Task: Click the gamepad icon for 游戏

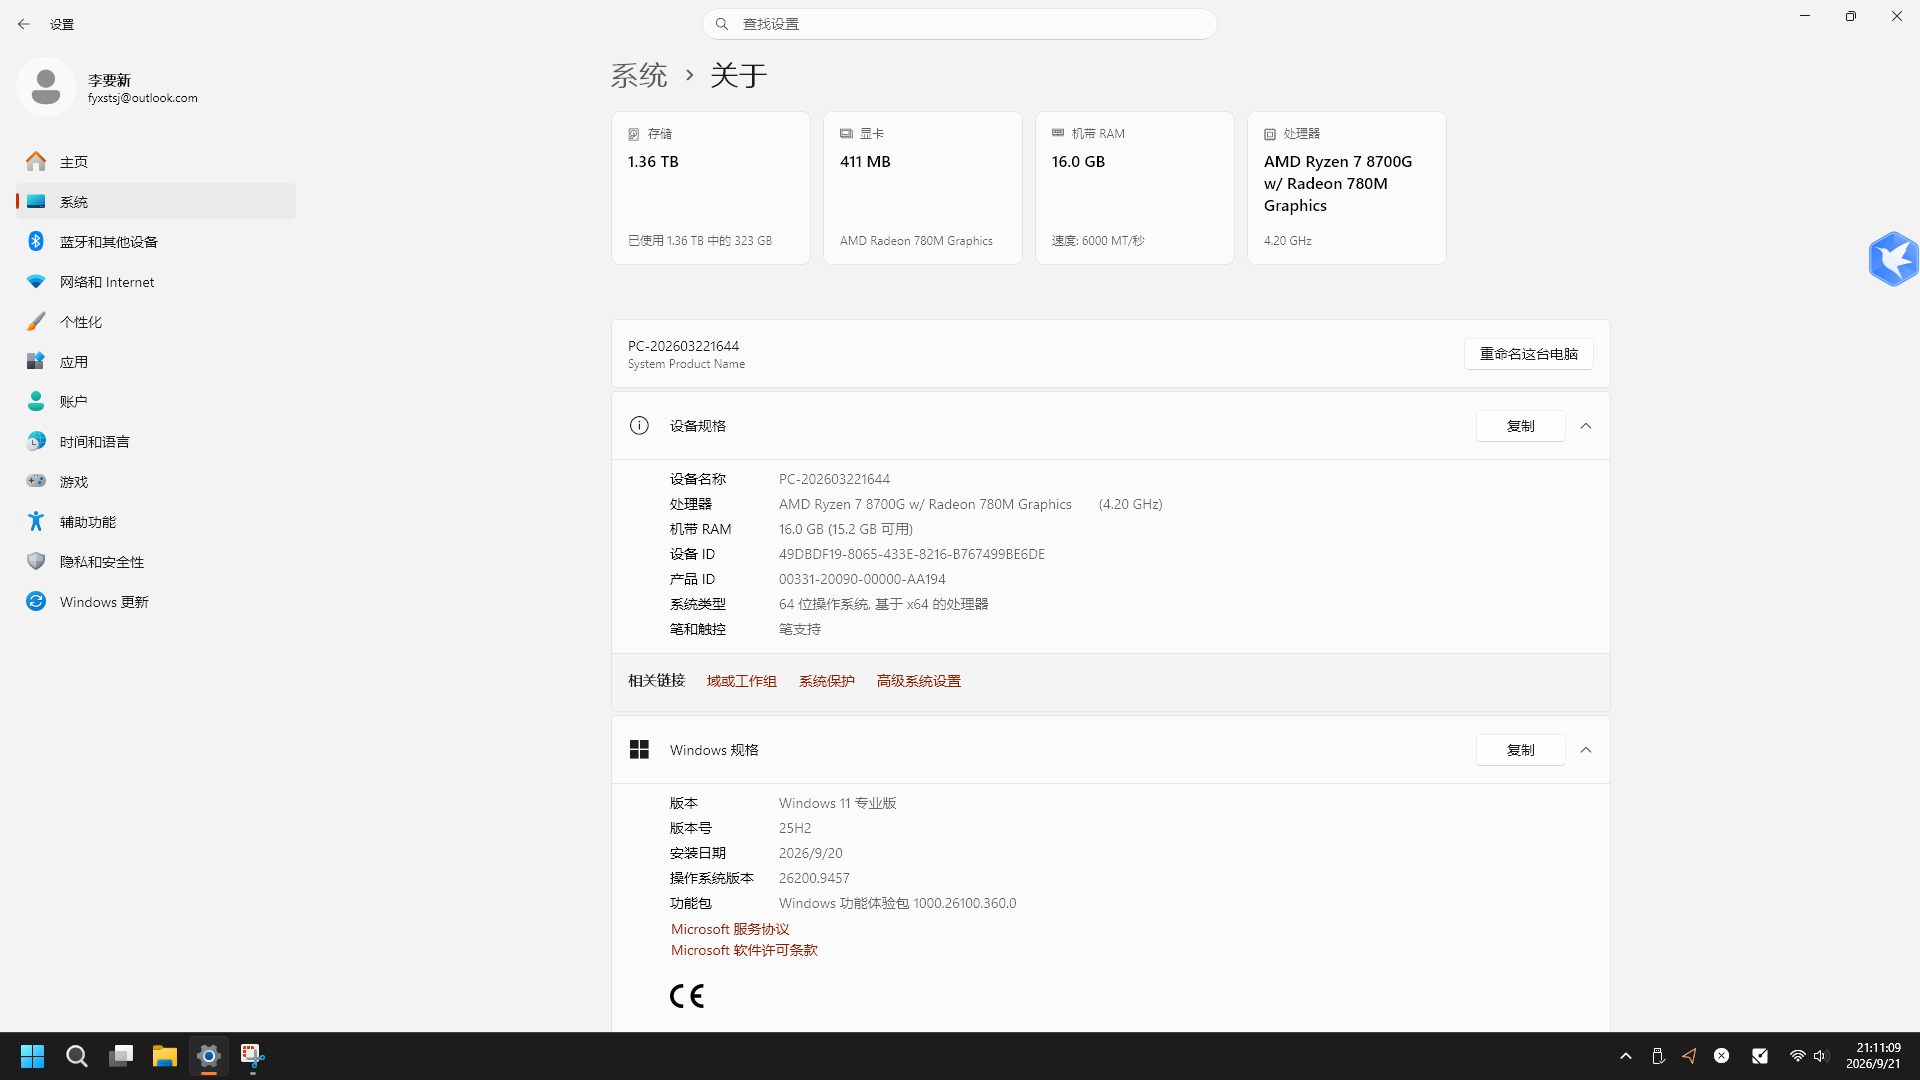Action: (36, 481)
